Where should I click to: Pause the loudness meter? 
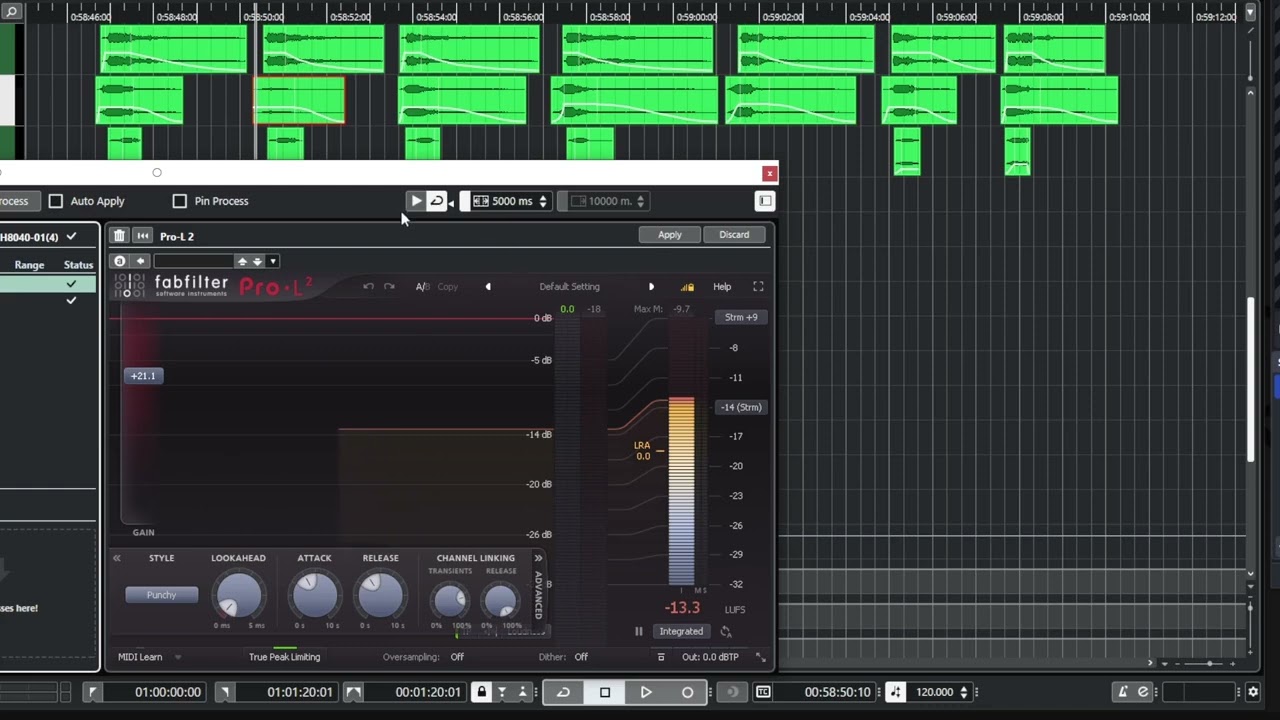pos(639,631)
